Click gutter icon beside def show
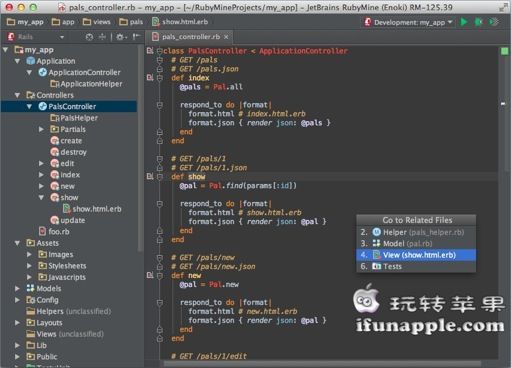The width and height of the screenshot is (511, 368). (x=150, y=177)
